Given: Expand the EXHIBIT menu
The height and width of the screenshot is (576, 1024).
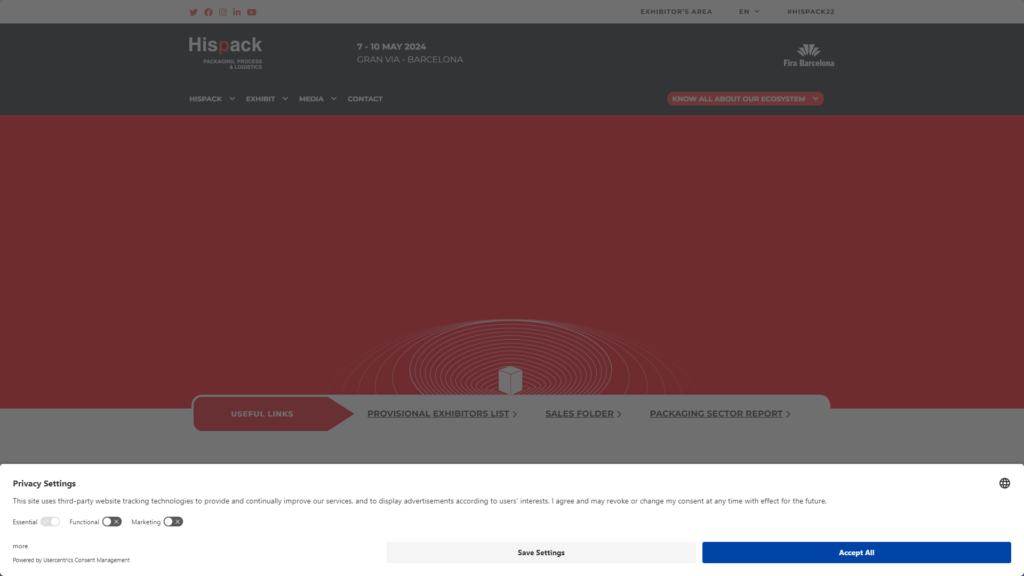Looking at the screenshot, I should point(266,99).
